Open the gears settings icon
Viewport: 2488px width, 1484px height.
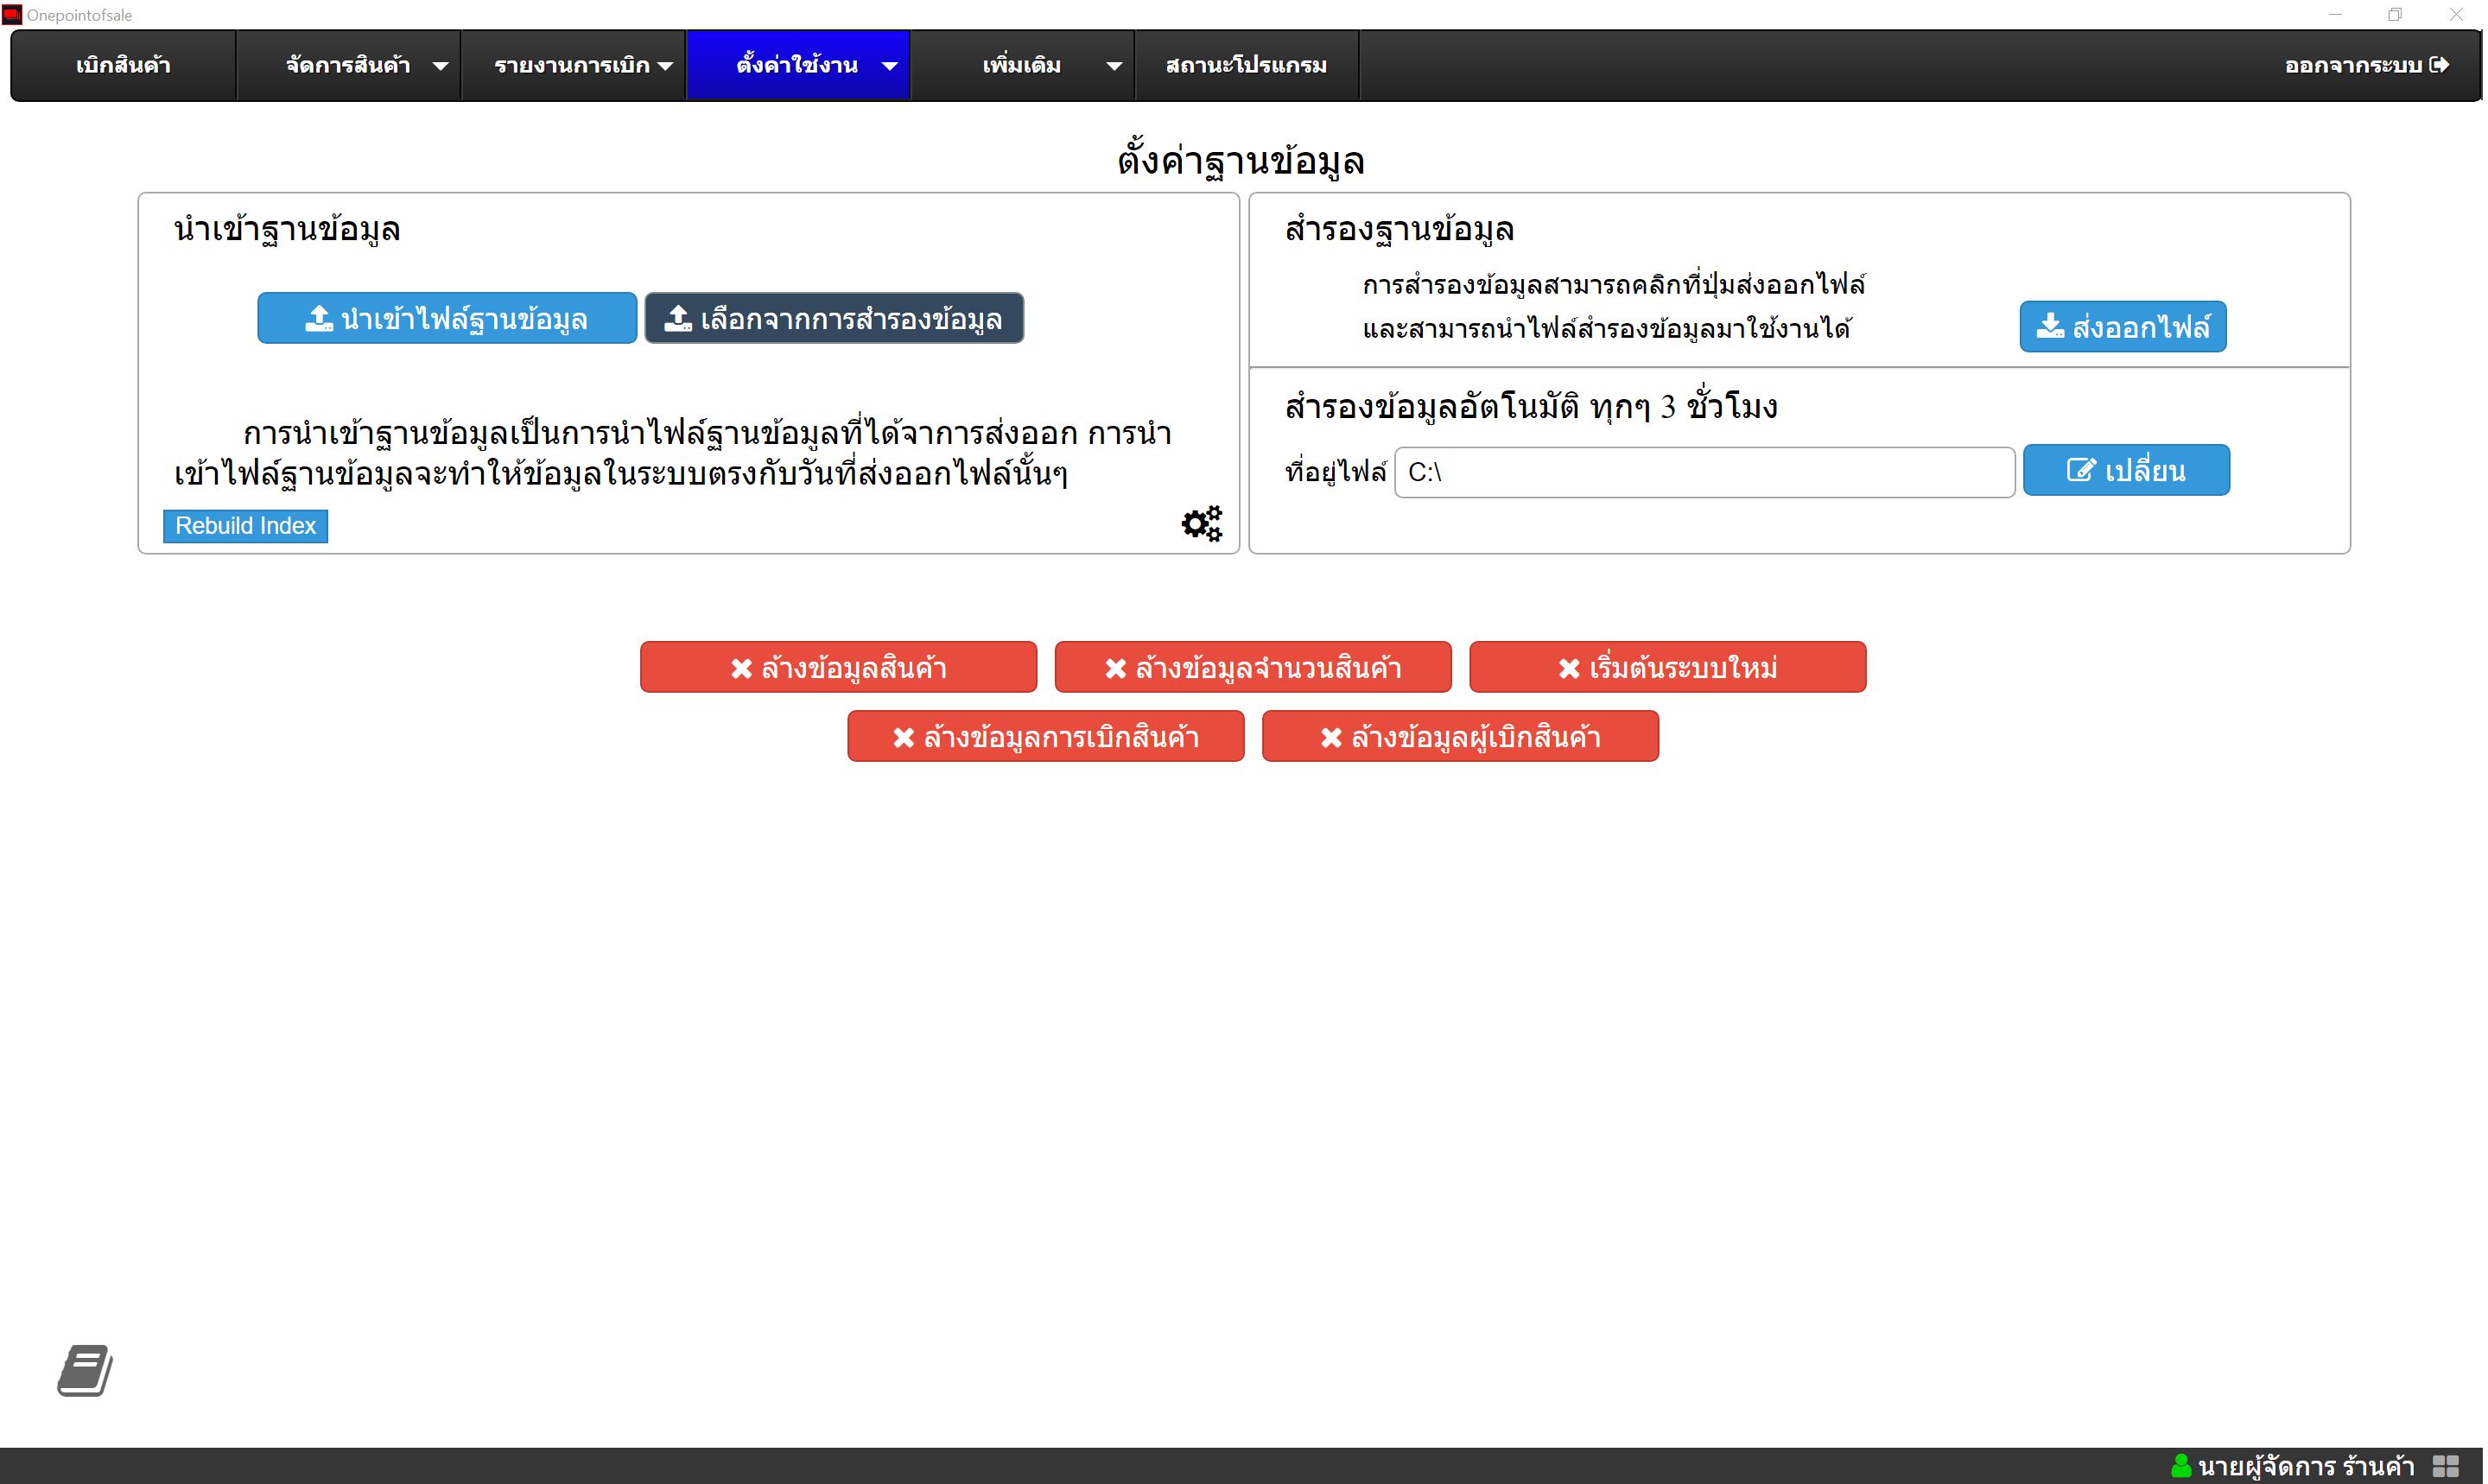1202,523
